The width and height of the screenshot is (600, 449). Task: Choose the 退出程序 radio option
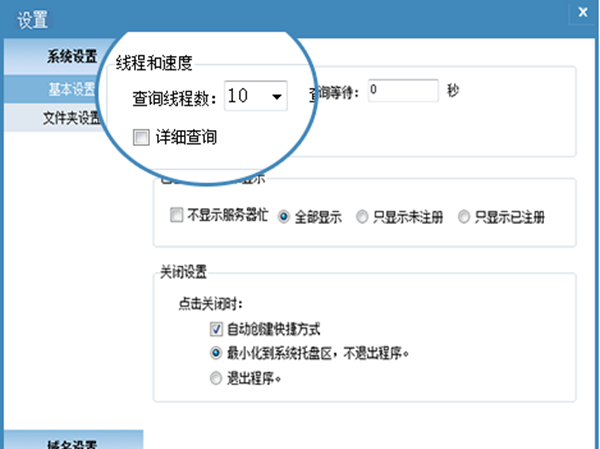point(216,378)
